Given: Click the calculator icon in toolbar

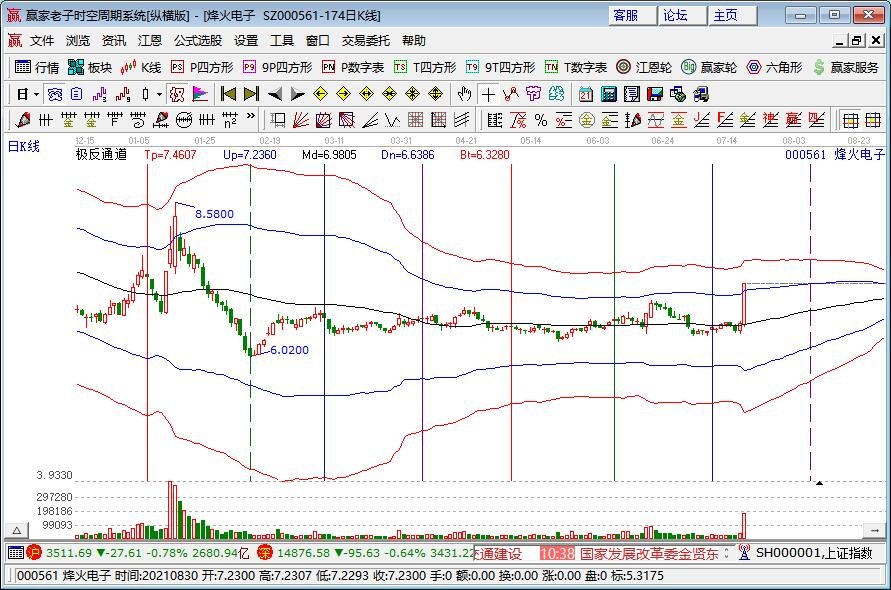Looking at the screenshot, I should [x=608, y=94].
